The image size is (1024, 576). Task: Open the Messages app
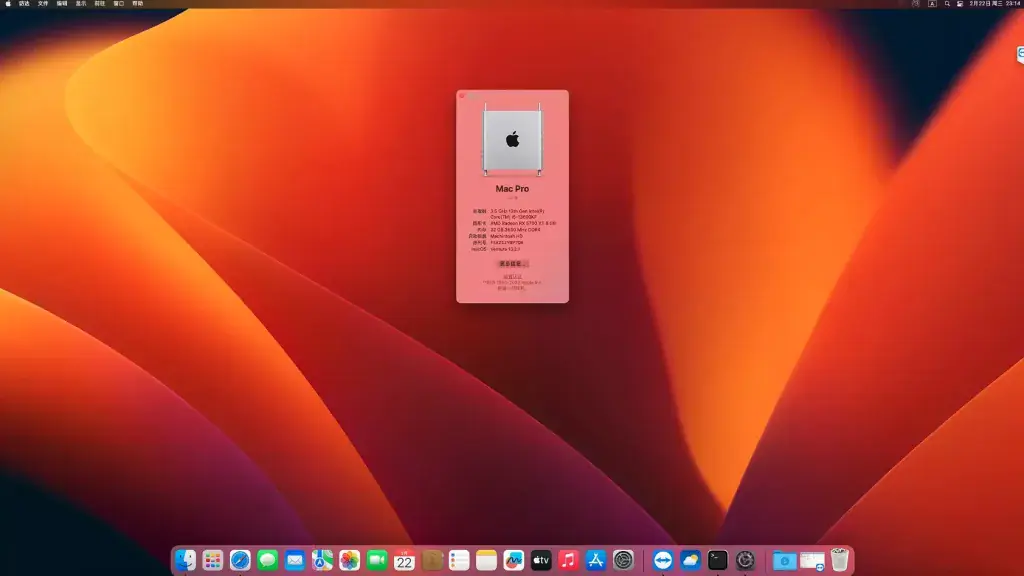point(267,560)
